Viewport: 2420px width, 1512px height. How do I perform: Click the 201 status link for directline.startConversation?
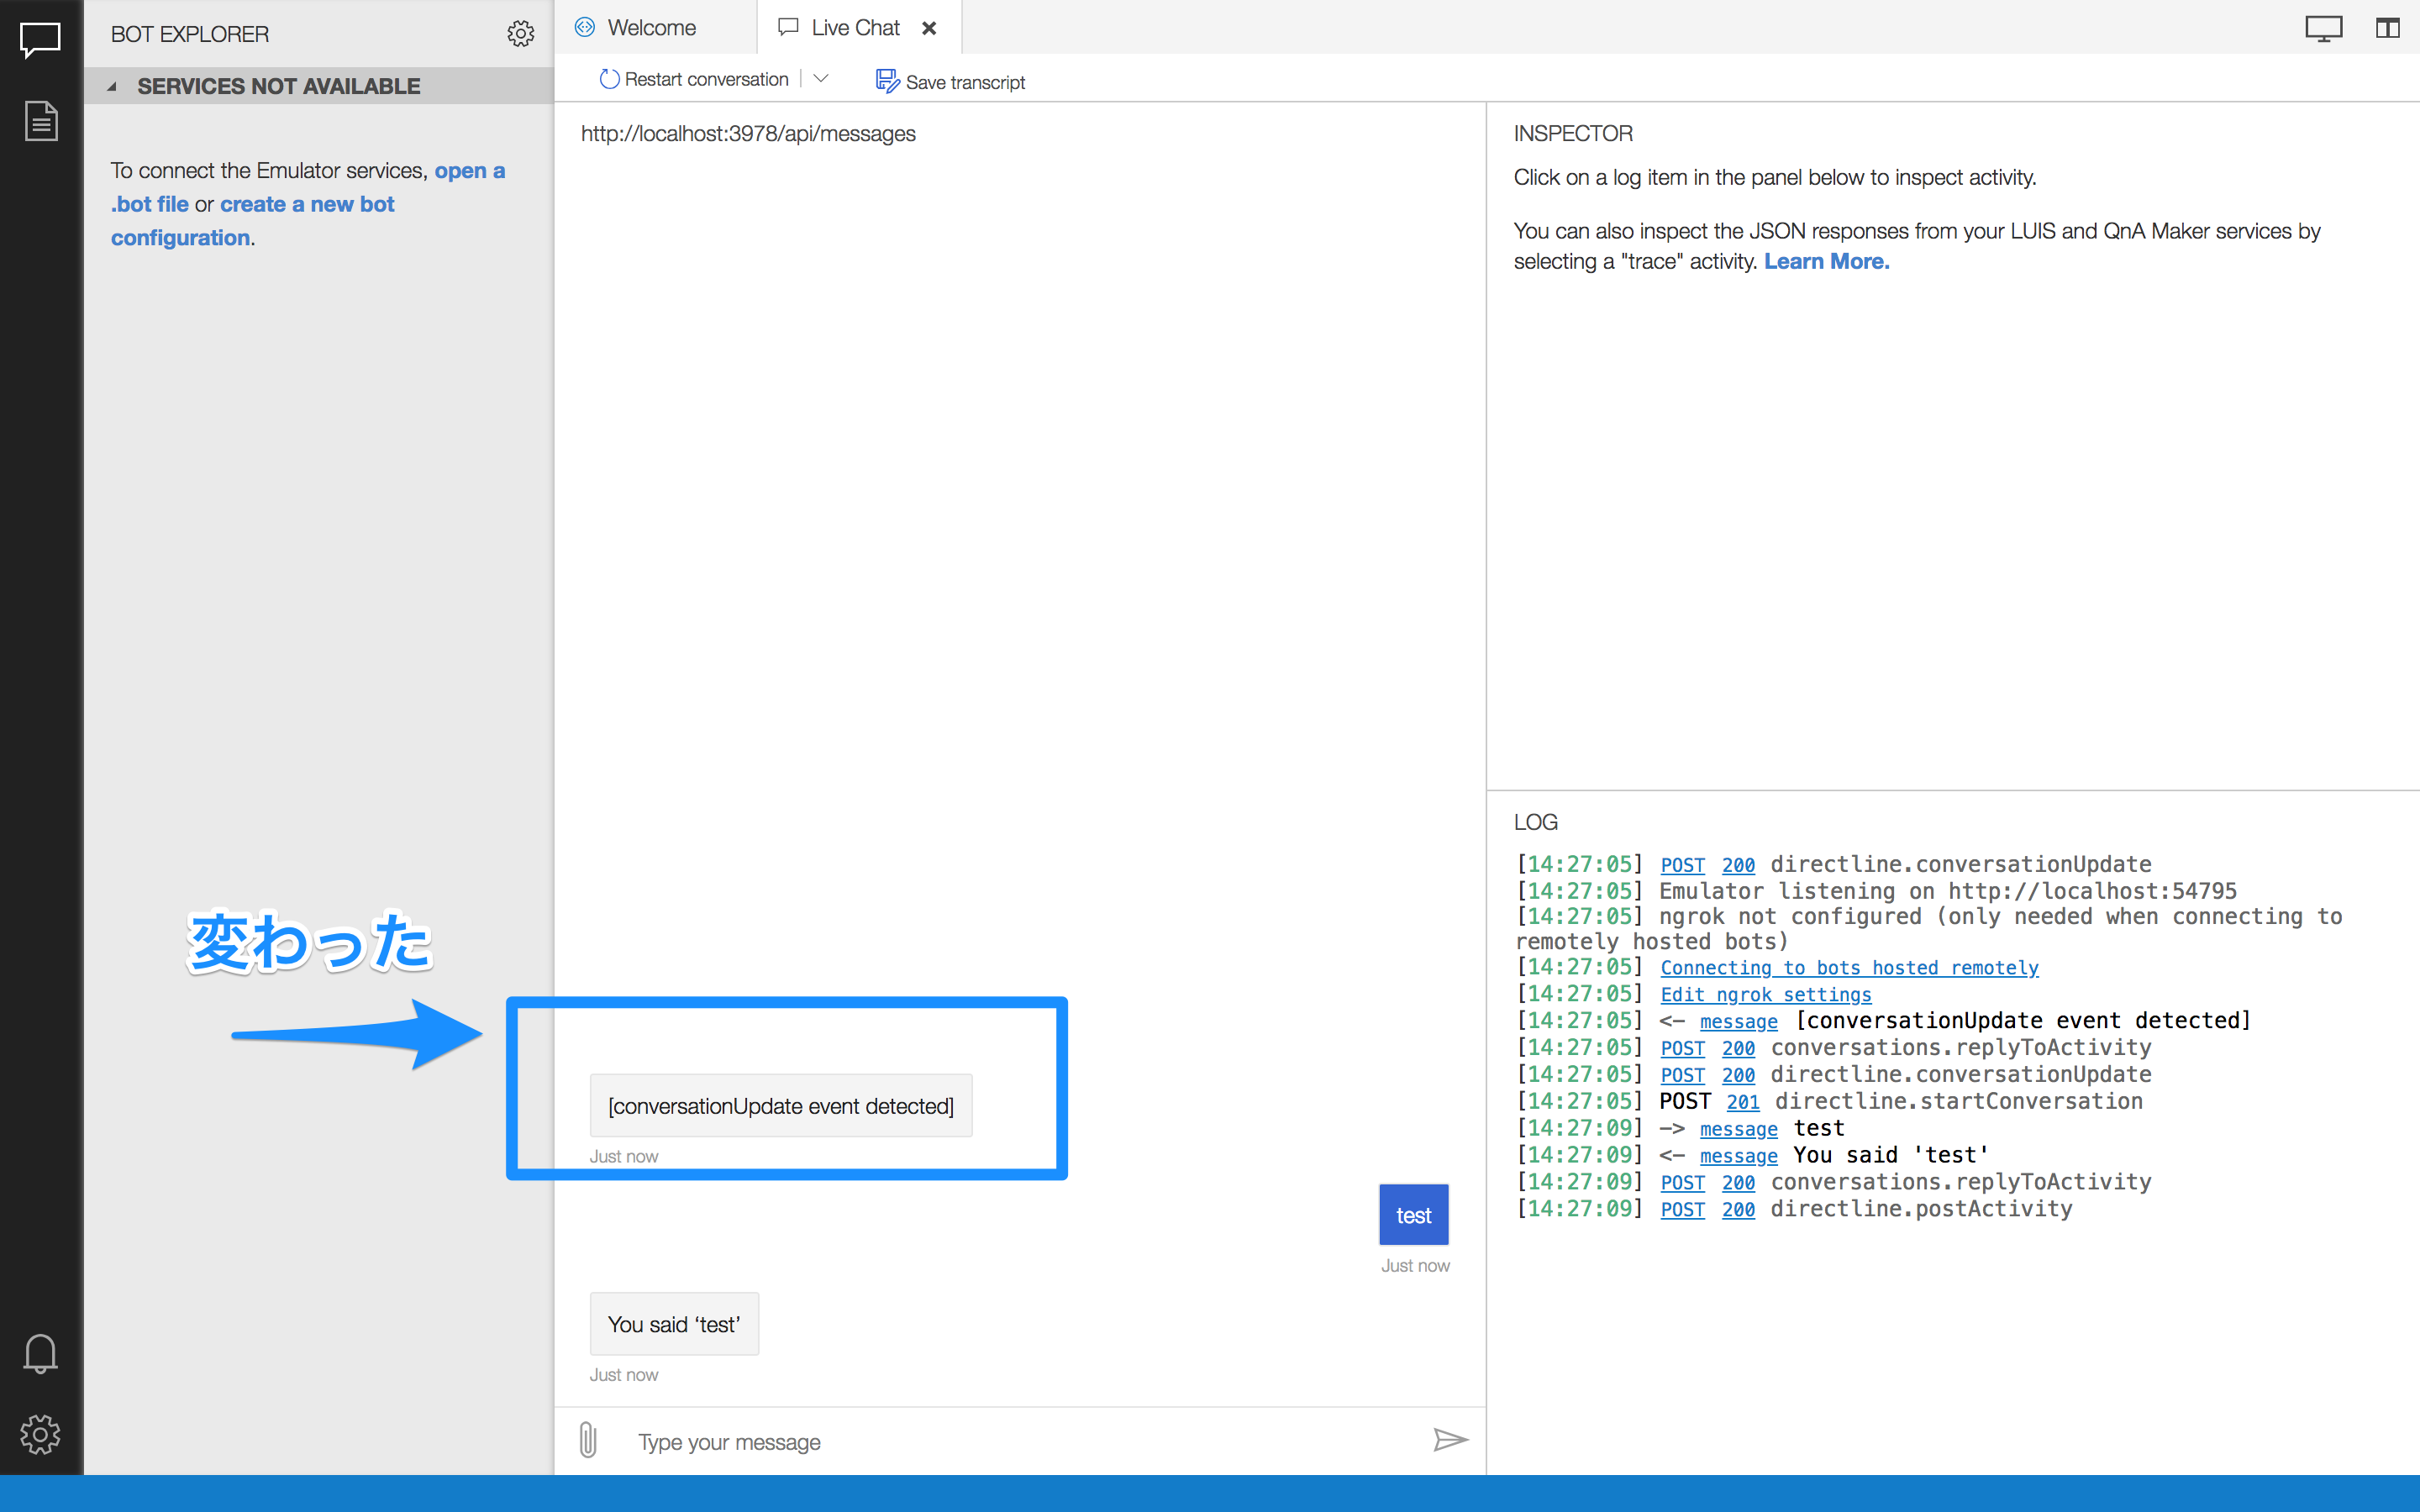click(x=1742, y=1102)
